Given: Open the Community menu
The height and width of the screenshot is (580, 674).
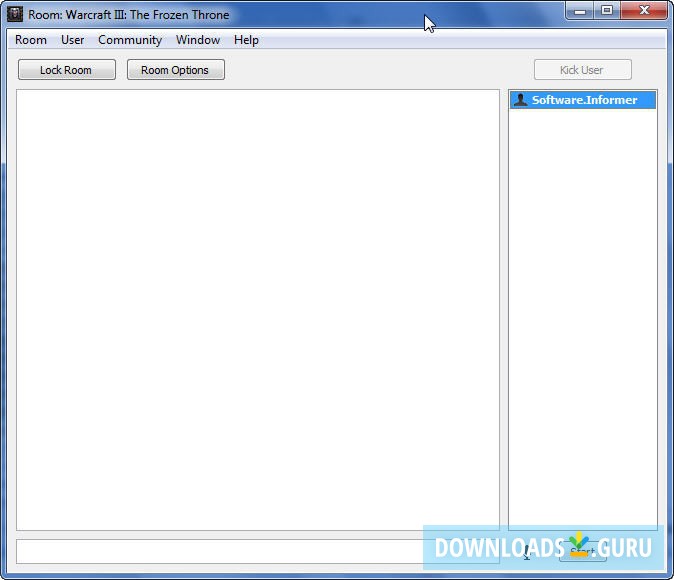Looking at the screenshot, I should [x=130, y=40].
